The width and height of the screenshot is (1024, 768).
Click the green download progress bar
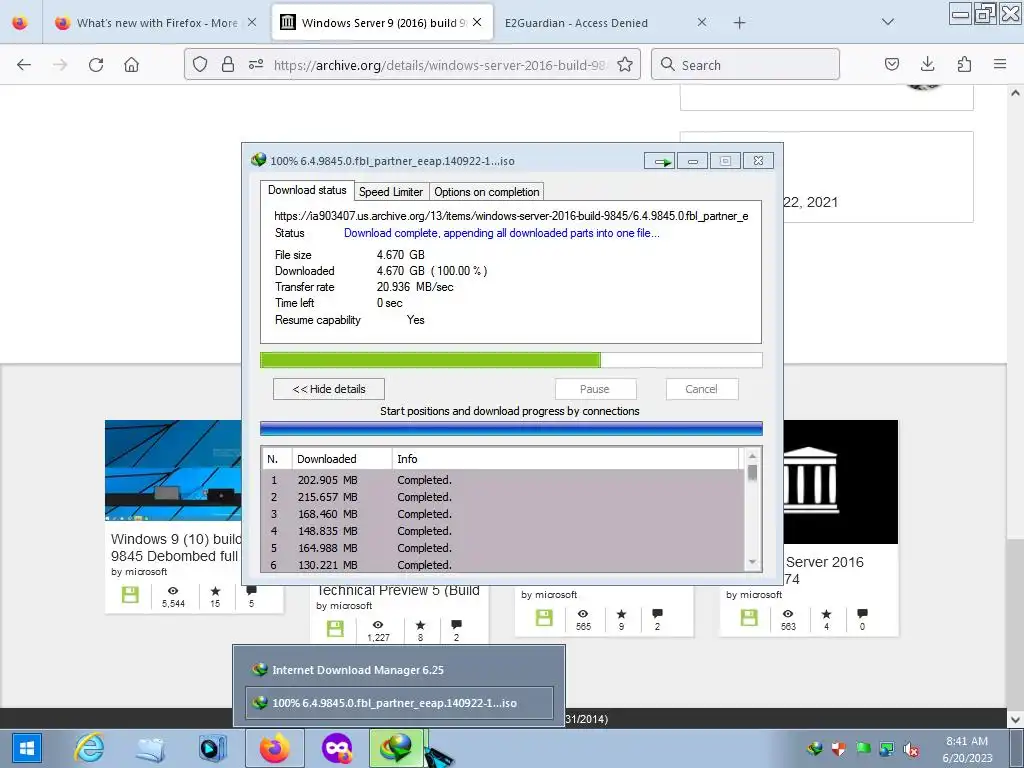pos(511,360)
